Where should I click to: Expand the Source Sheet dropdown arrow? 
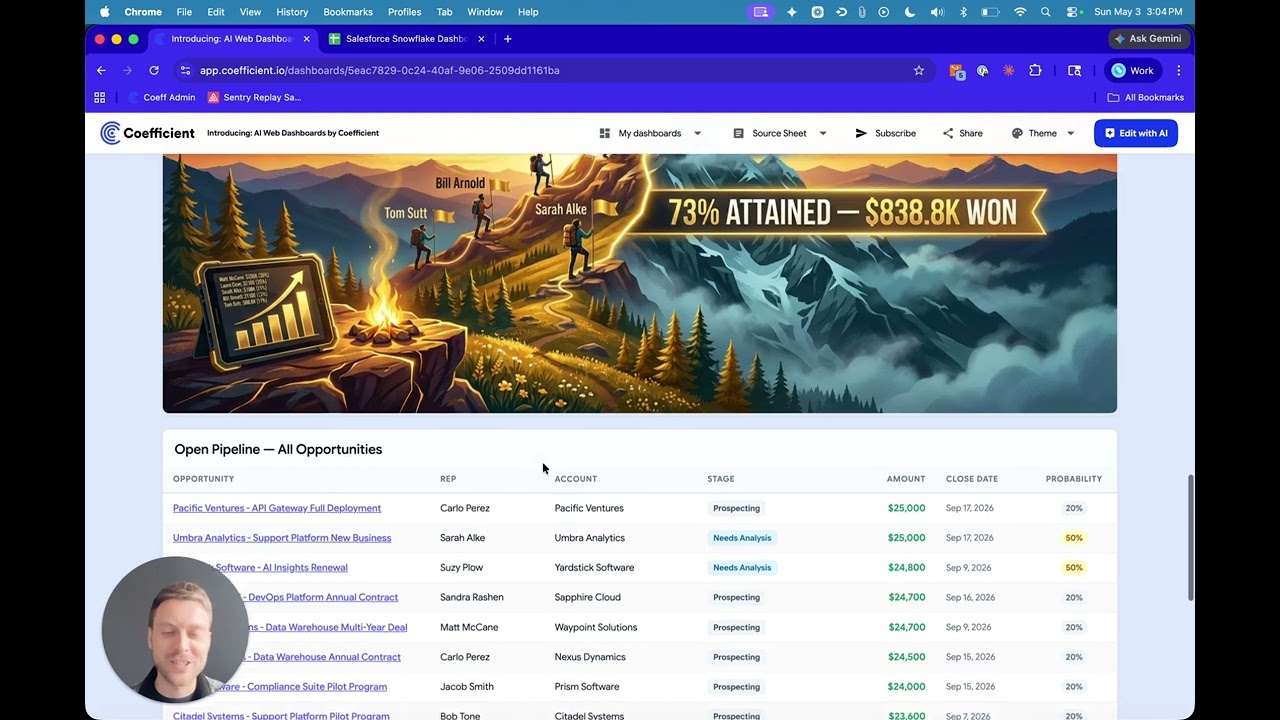pos(823,133)
